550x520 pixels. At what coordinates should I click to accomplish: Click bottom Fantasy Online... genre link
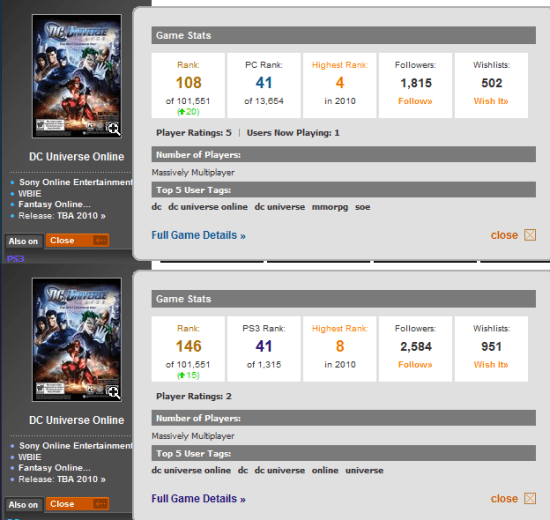[x=54, y=468]
